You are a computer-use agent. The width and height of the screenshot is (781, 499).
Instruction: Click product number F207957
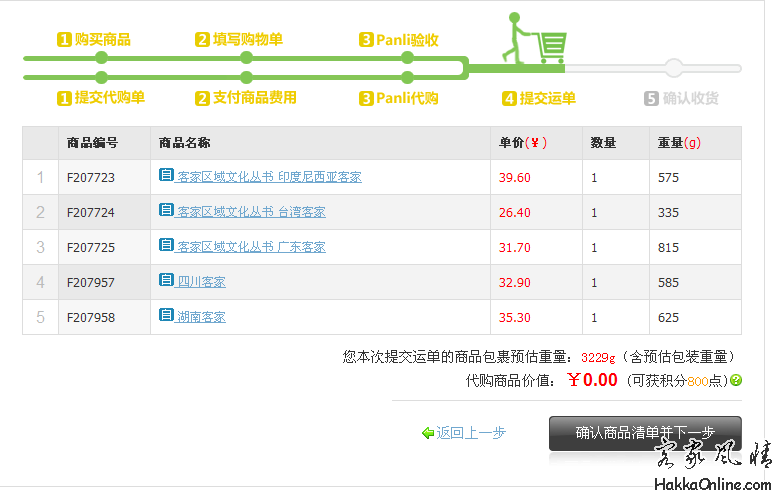91,283
